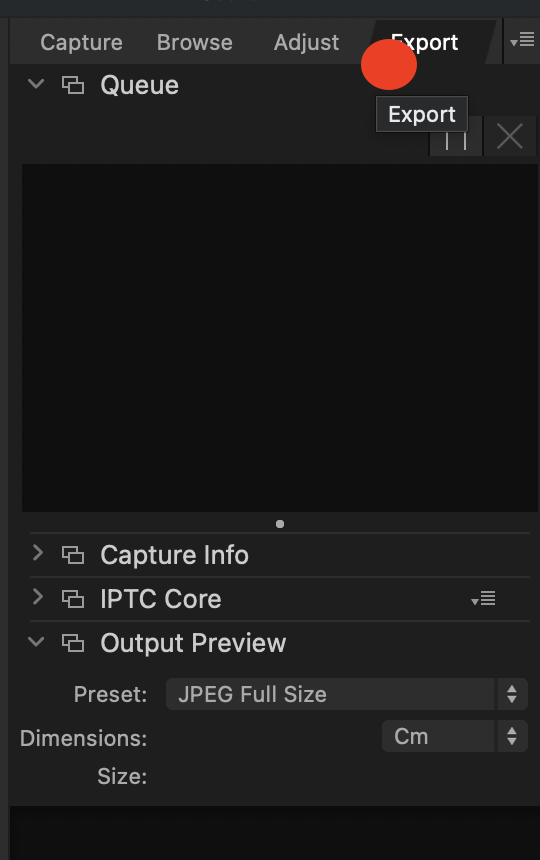Click the Queue resize handle dot
The width and height of the screenshot is (540, 860).
point(280,524)
